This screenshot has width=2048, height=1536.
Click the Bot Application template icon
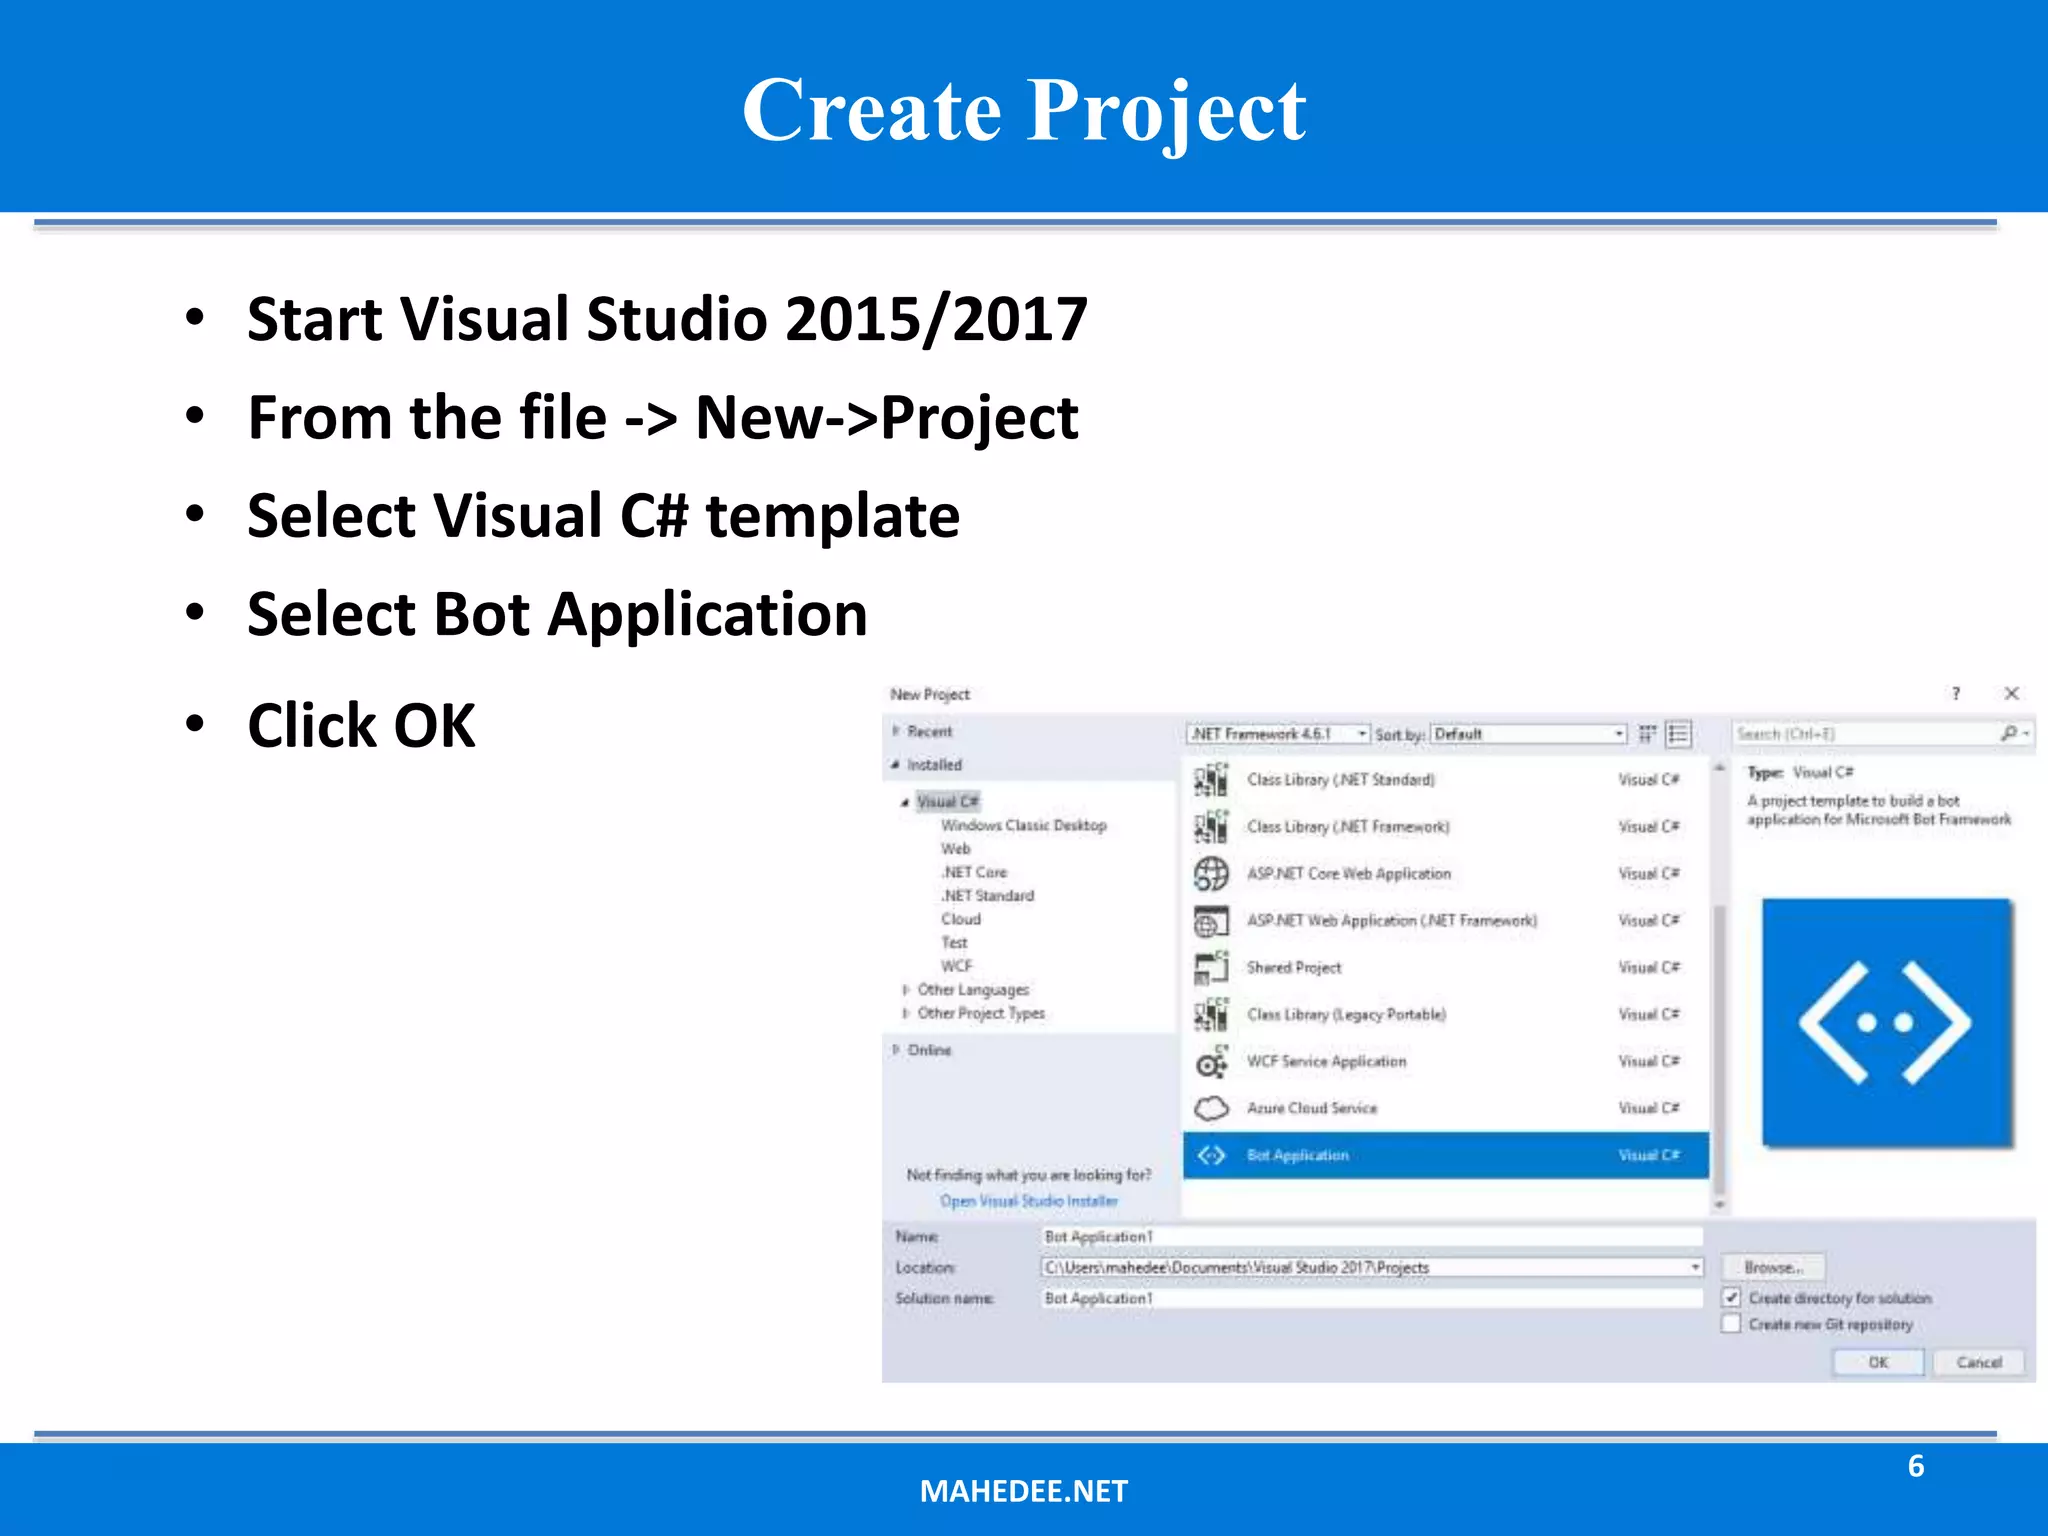tap(1211, 1155)
